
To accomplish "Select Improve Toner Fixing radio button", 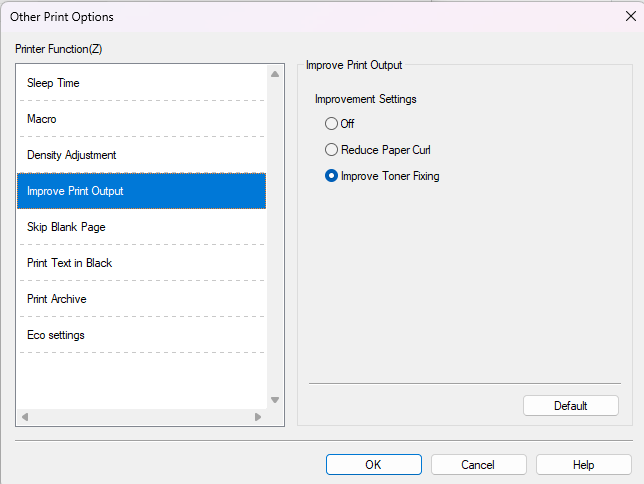I will click(x=332, y=176).
